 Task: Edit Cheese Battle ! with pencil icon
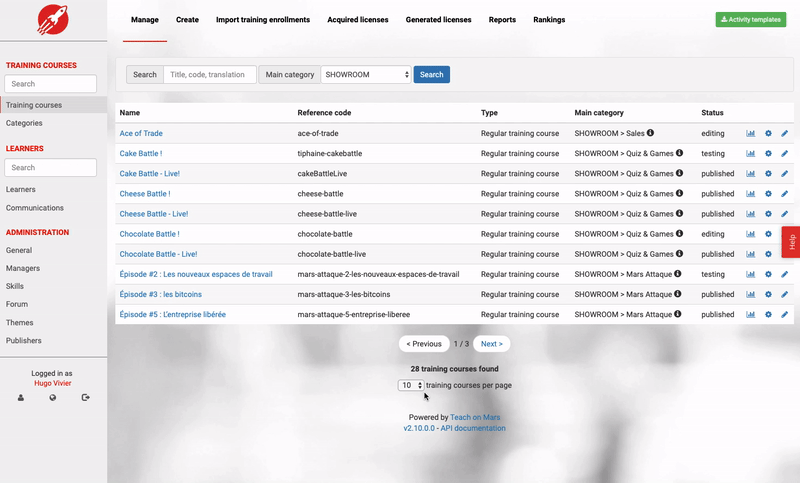[x=784, y=194]
